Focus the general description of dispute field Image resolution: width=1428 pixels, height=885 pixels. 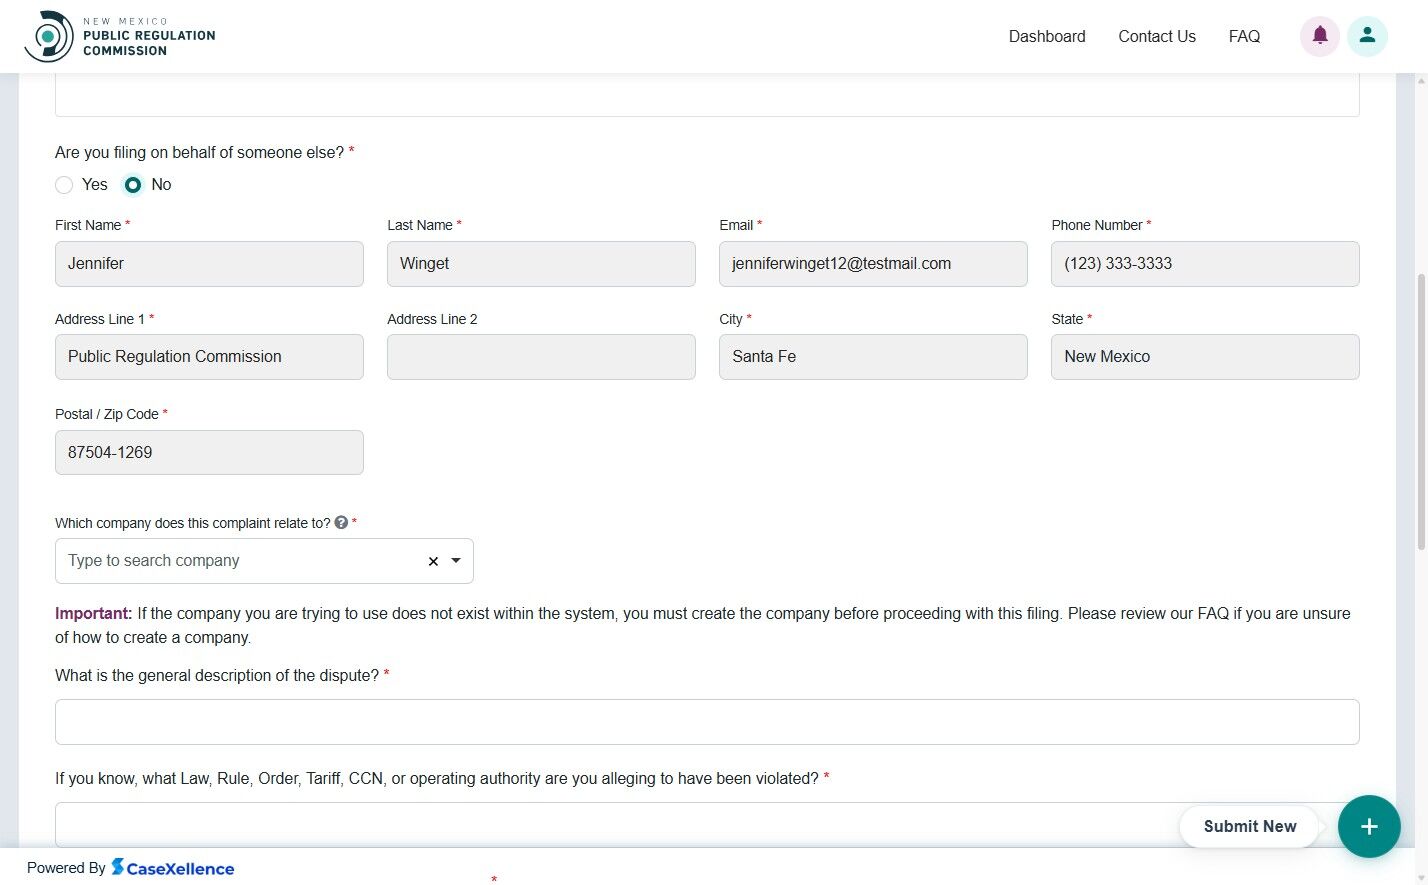click(x=707, y=721)
